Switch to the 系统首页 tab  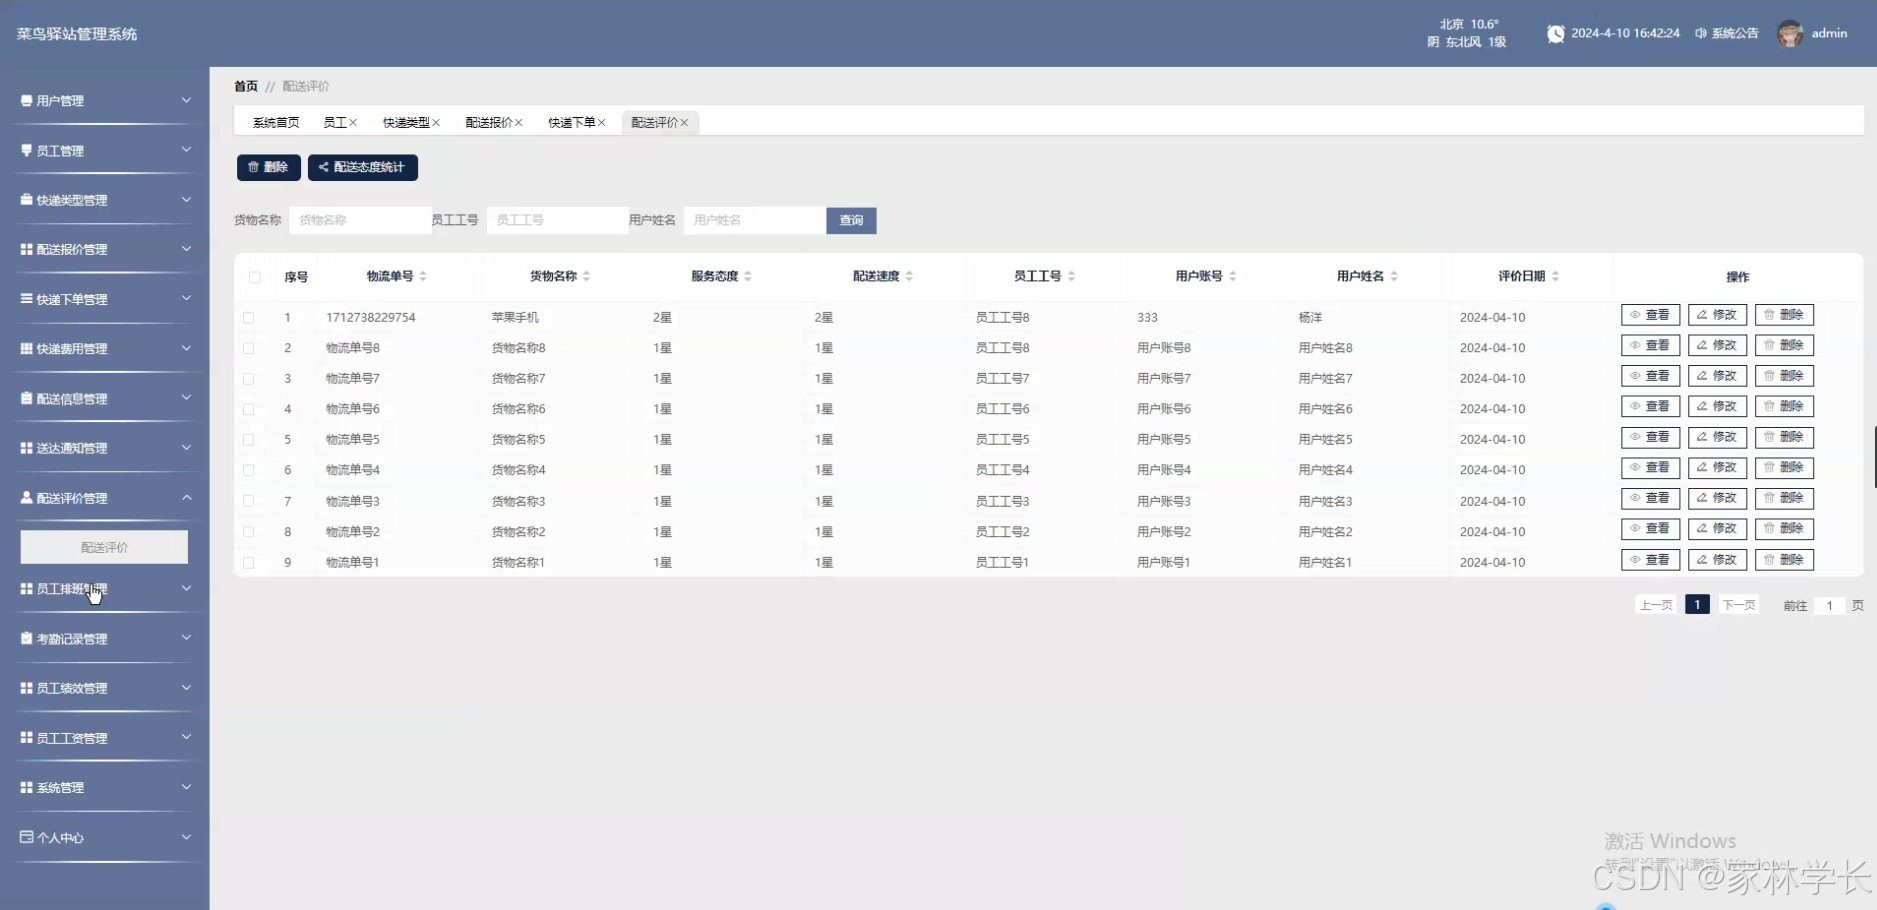pos(276,123)
